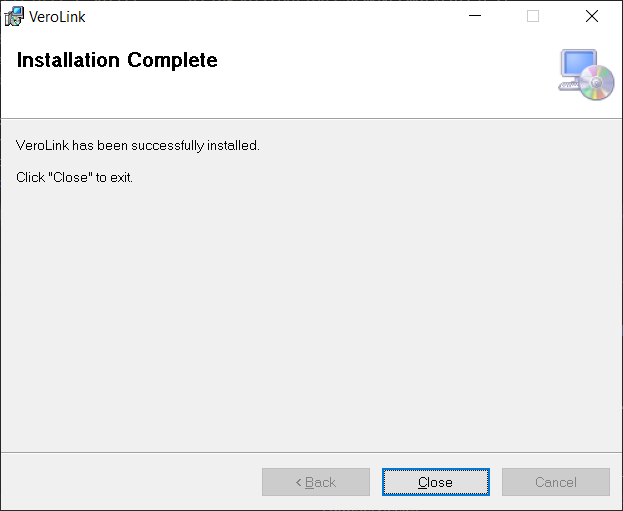Click the computer and disc setup graphic
Viewport: 623px width, 511px height.
[x=585, y=74]
